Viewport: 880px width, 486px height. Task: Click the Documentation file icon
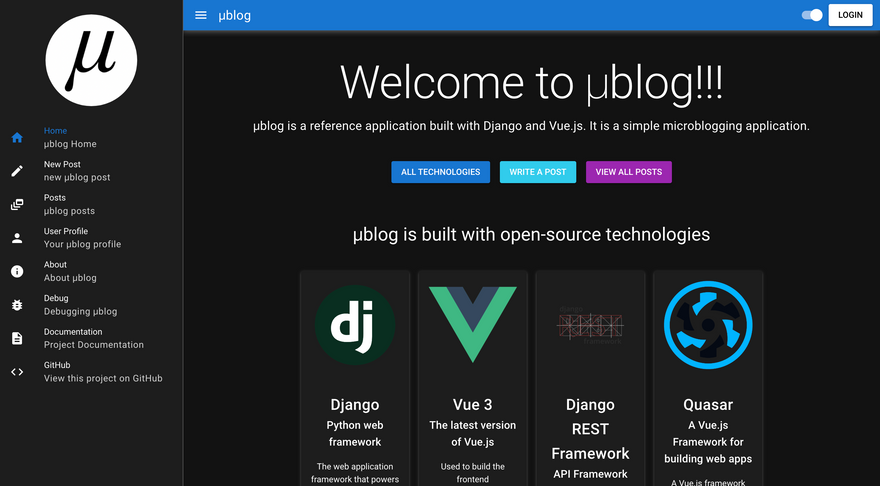pos(17,338)
